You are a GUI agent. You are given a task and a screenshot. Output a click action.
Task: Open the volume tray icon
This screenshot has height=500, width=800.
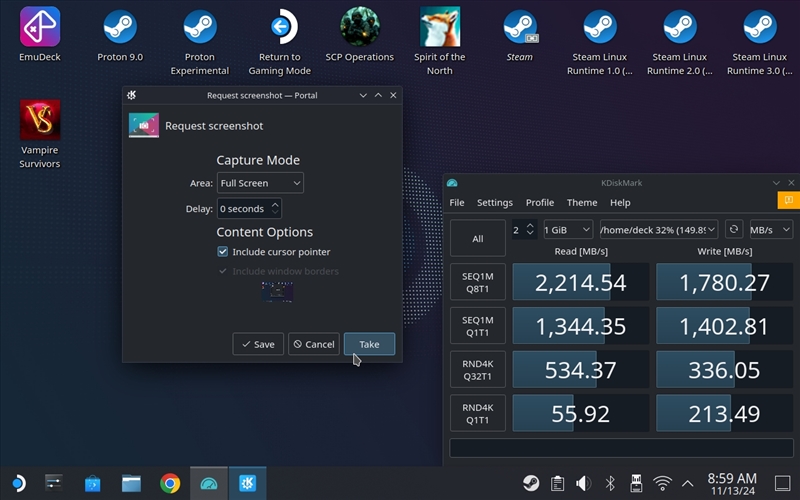(x=584, y=483)
